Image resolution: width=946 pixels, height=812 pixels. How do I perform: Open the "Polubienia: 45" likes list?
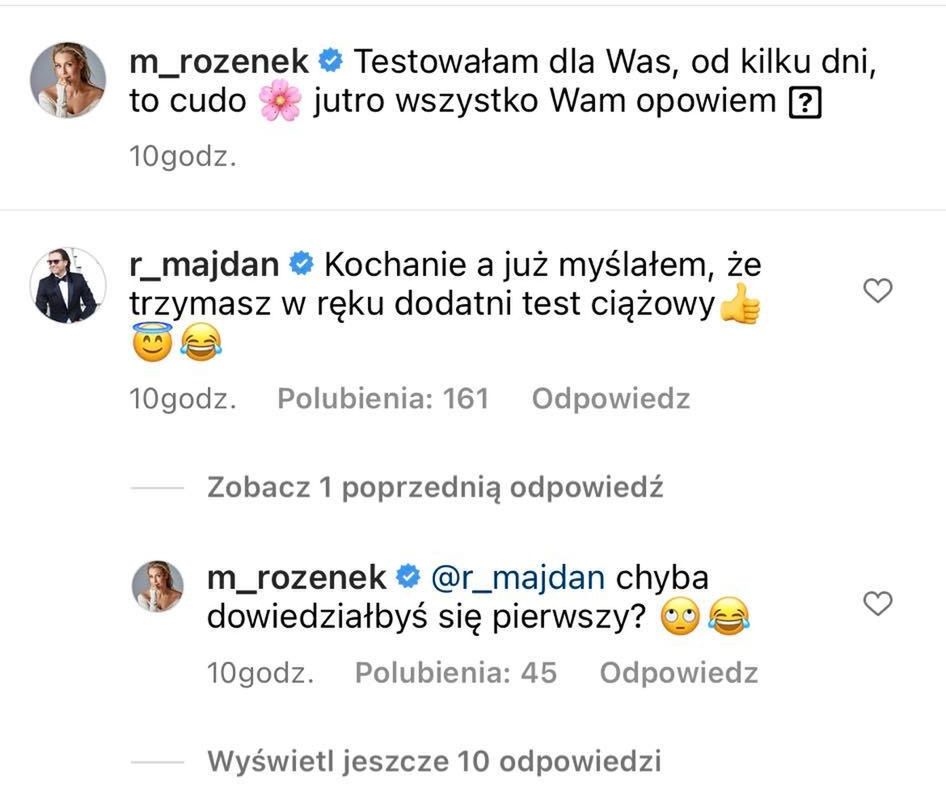[455, 673]
